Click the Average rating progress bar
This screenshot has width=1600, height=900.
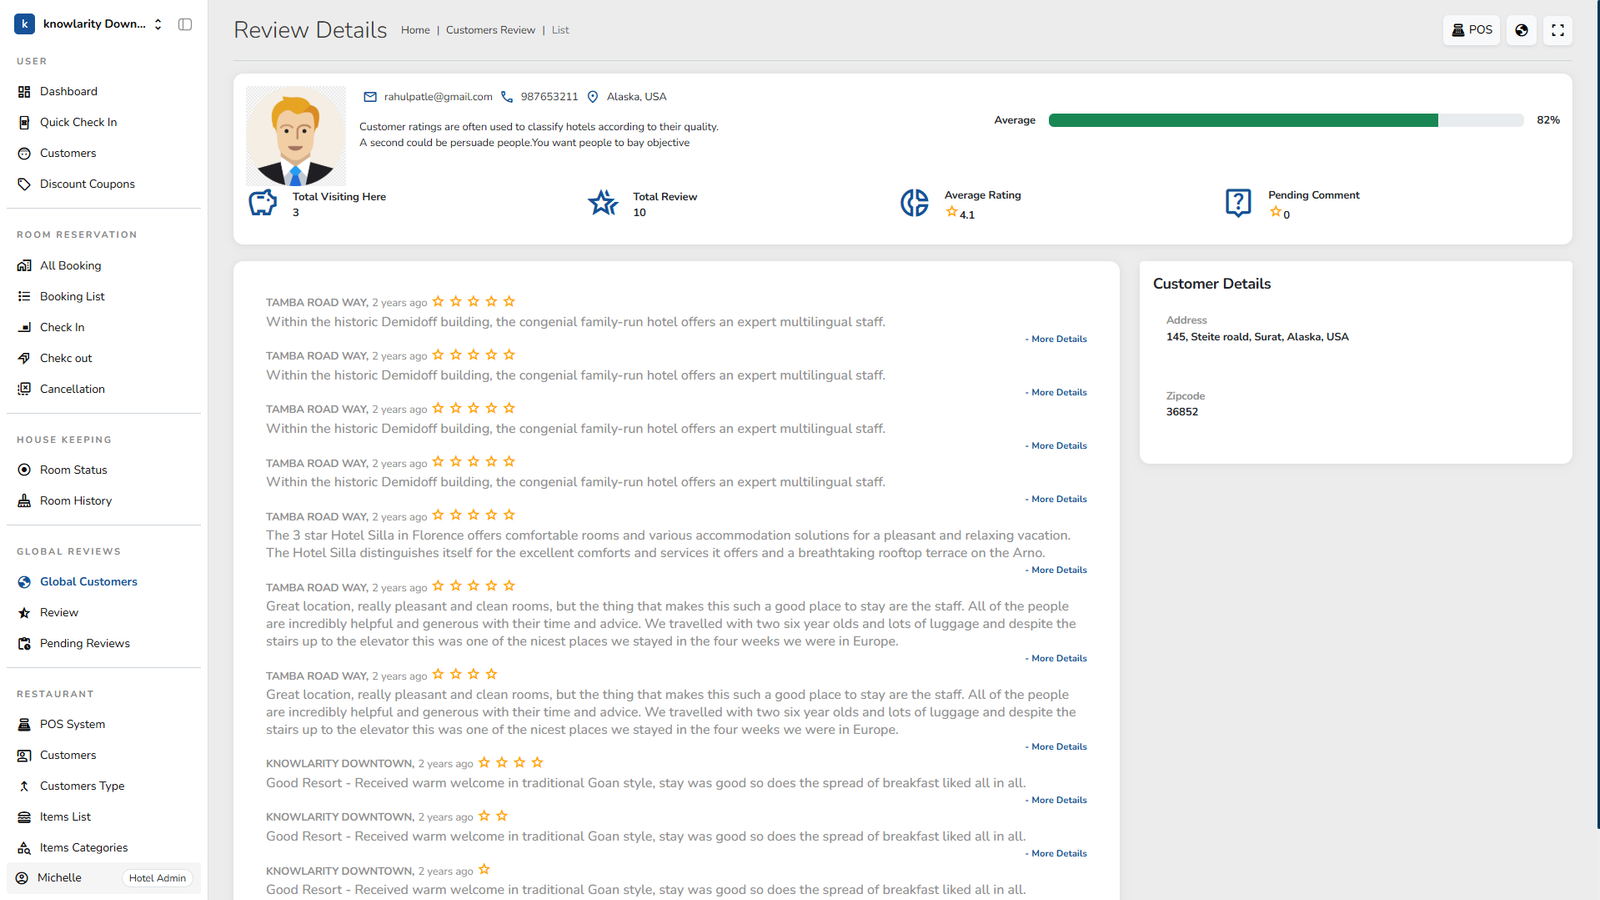coord(1285,120)
